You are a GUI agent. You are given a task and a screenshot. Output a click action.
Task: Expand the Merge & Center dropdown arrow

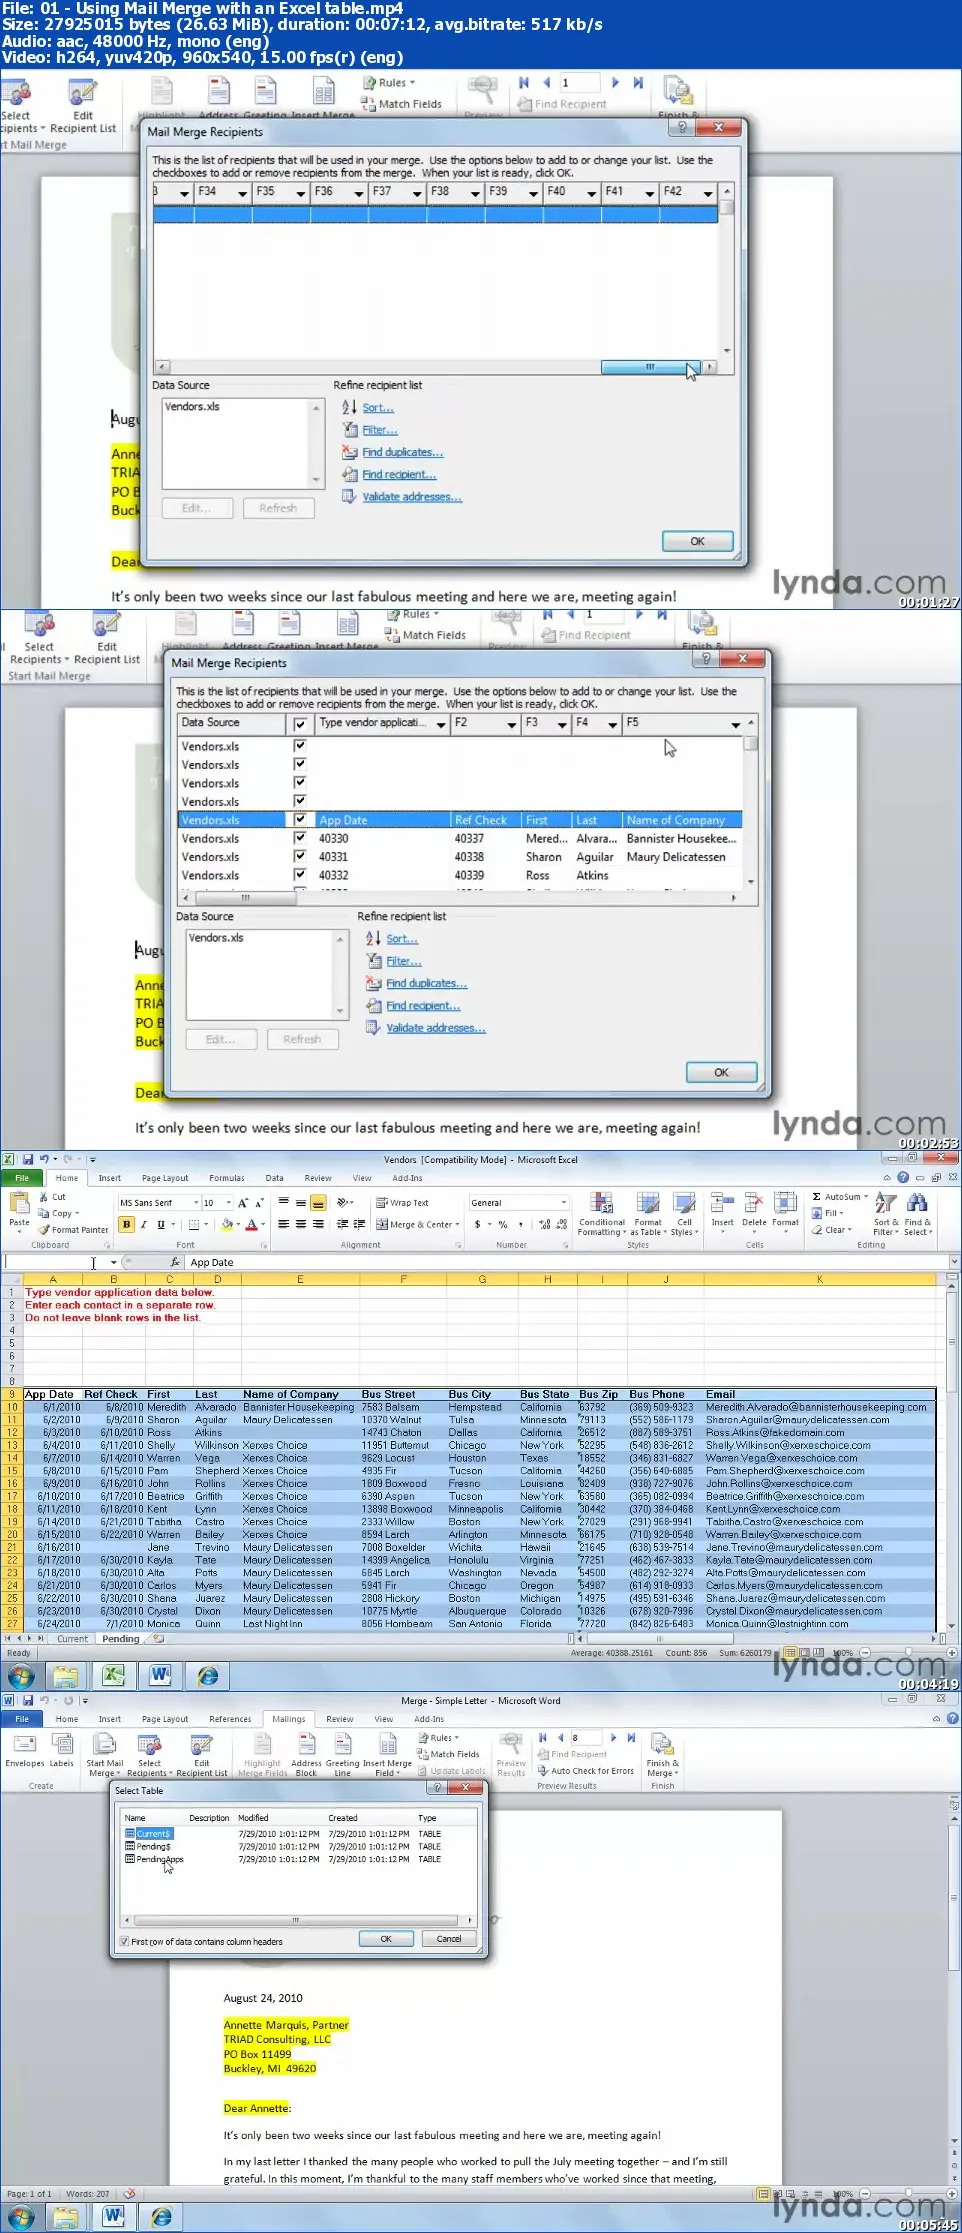(x=457, y=1224)
